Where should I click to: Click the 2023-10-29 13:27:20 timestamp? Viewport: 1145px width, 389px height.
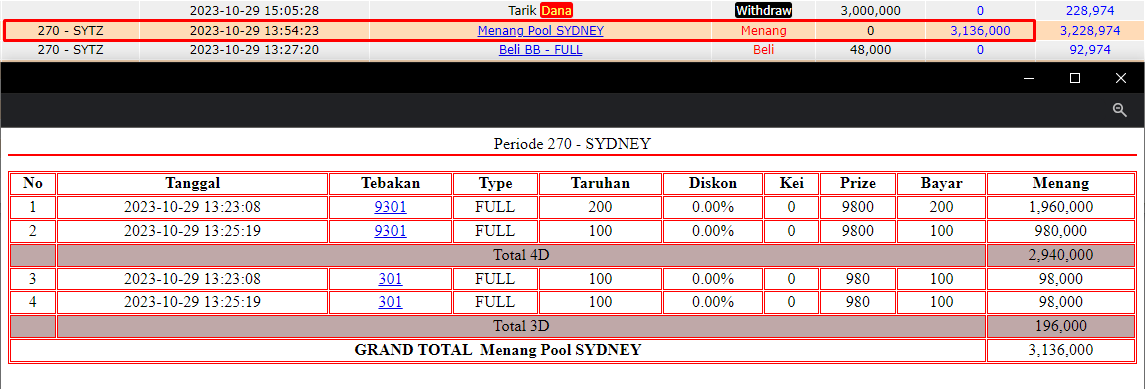tap(254, 50)
